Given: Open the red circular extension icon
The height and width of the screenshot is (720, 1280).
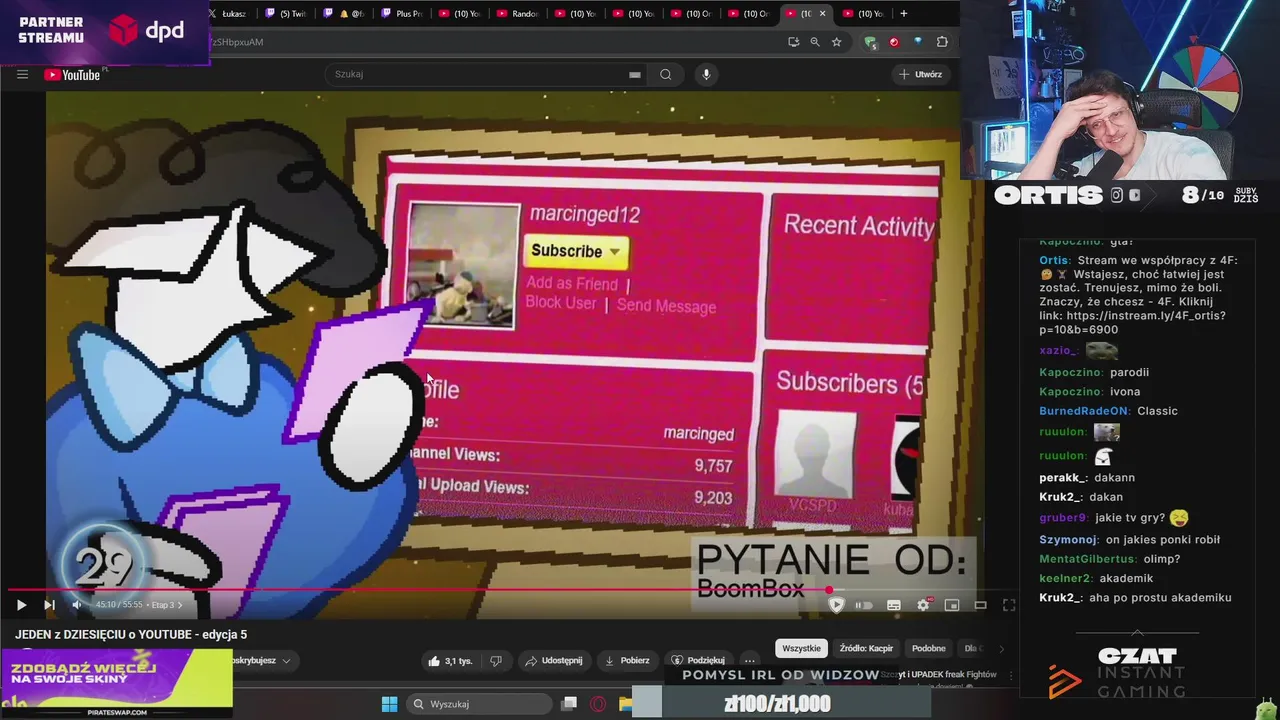Looking at the screenshot, I should [x=894, y=42].
